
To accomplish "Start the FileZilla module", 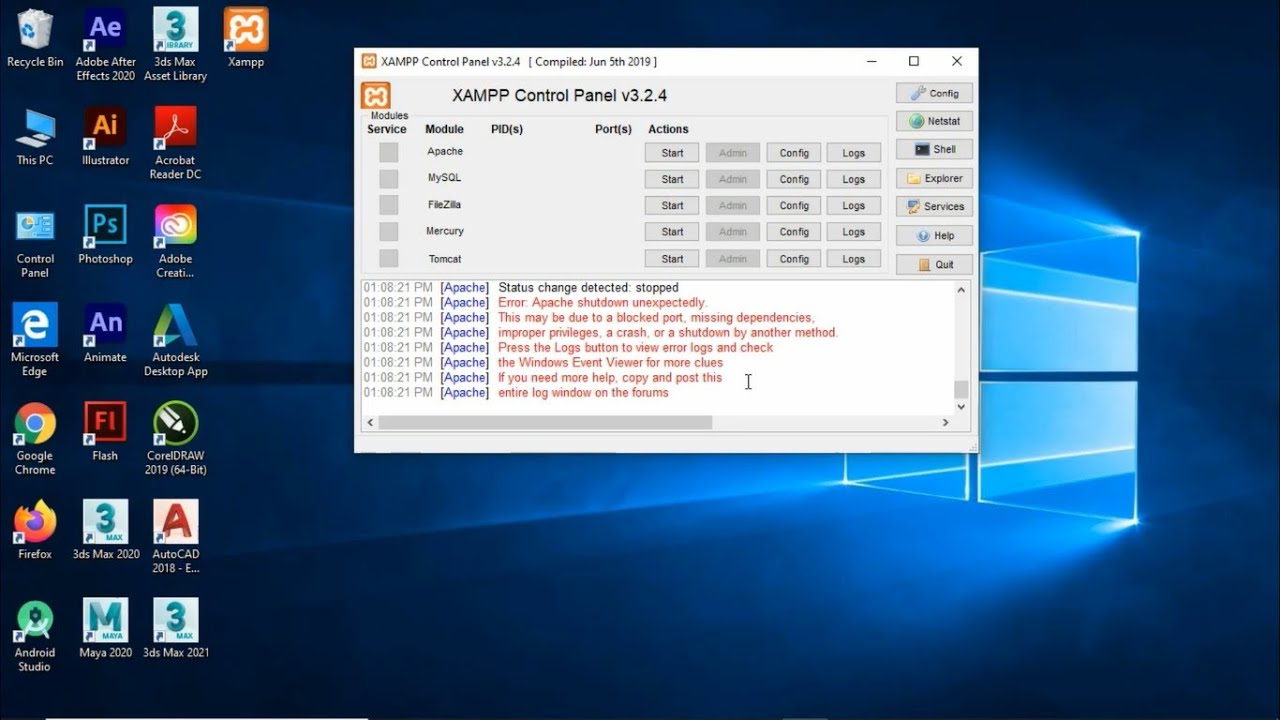I will coord(672,205).
